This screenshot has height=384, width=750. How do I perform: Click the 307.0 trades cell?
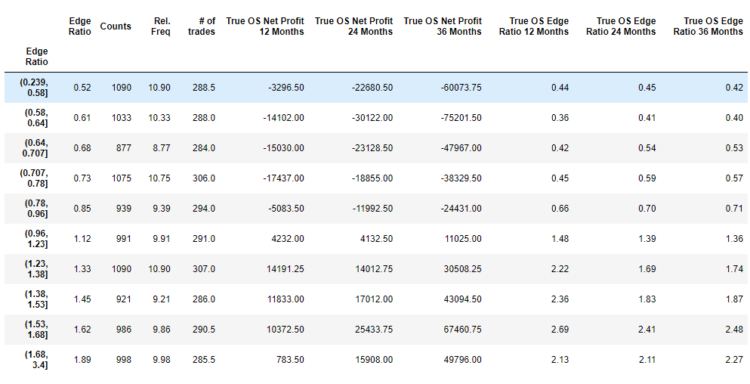204,269
